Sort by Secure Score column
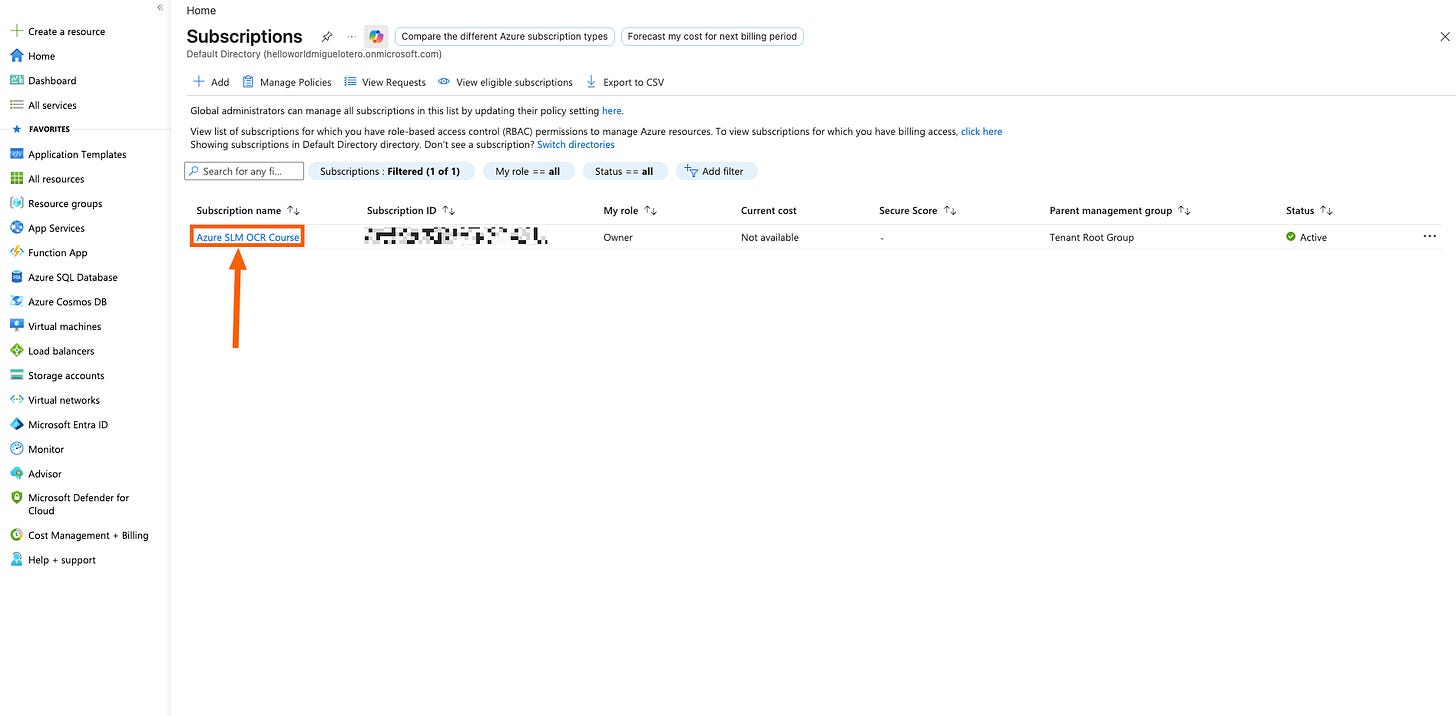The width and height of the screenshot is (1456, 716). 918,210
